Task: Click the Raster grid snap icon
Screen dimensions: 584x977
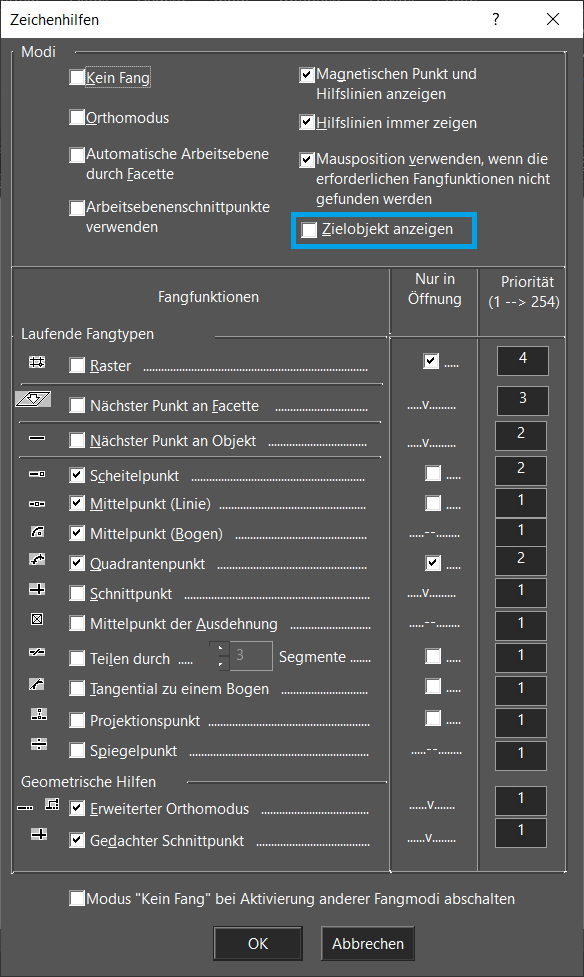Action: [x=37, y=361]
